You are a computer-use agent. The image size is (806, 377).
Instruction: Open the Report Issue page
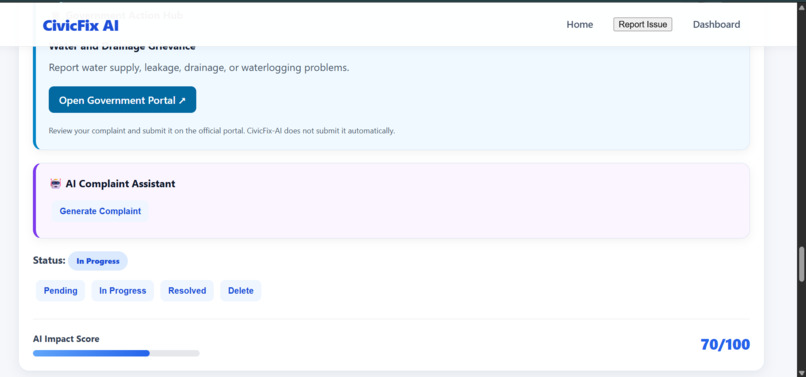click(x=643, y=24)
